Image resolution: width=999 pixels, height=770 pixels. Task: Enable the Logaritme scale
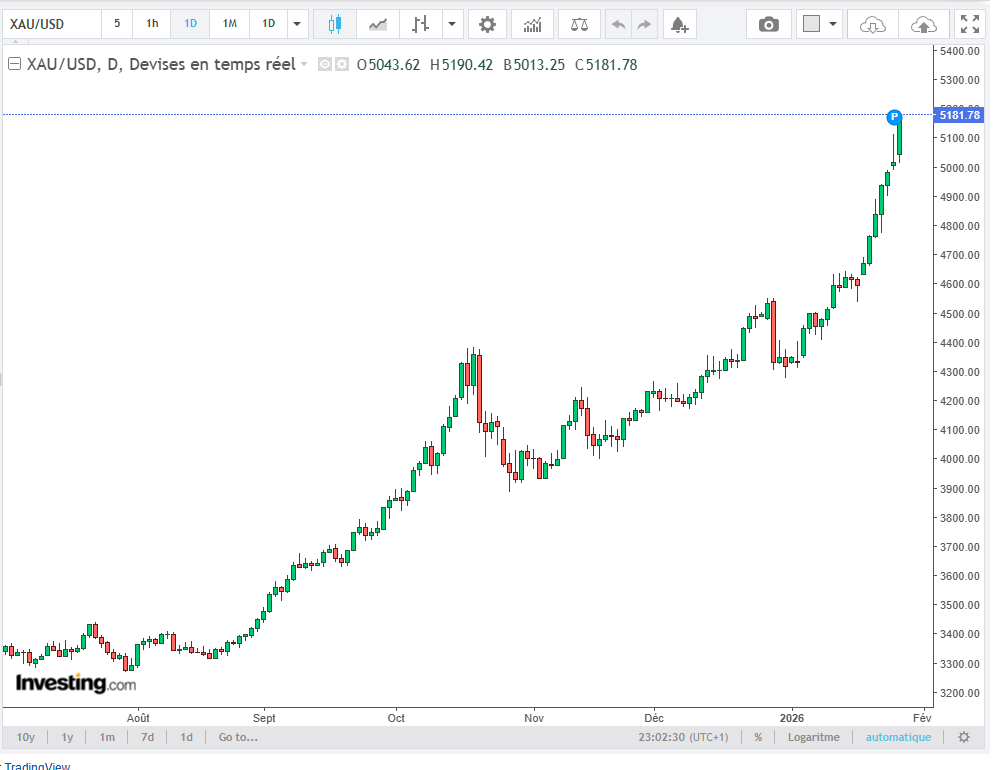[813, 737]
